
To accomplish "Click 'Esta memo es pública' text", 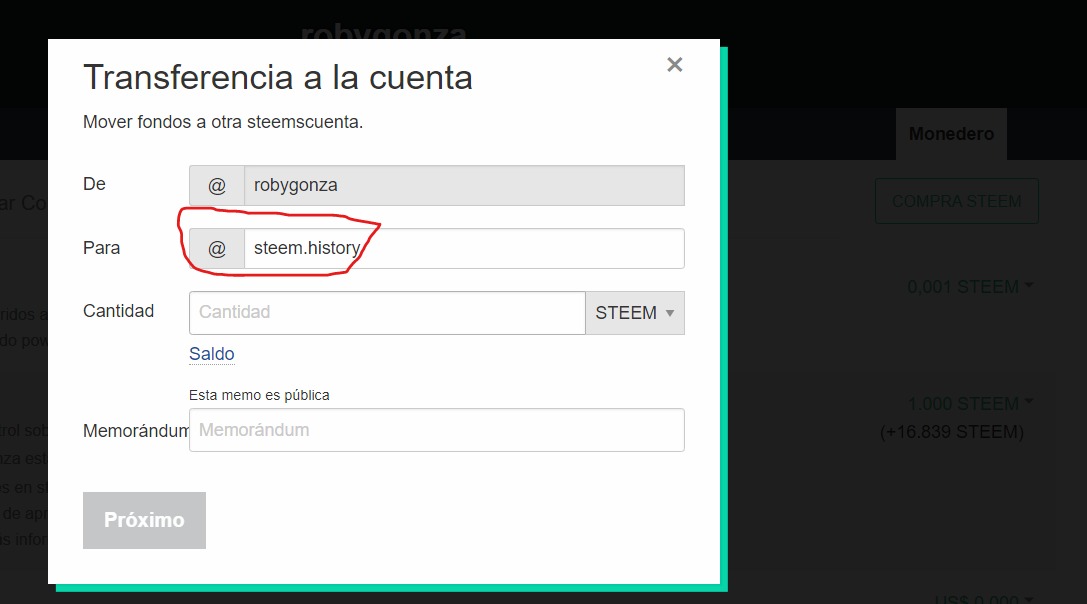I will [259, 395].
